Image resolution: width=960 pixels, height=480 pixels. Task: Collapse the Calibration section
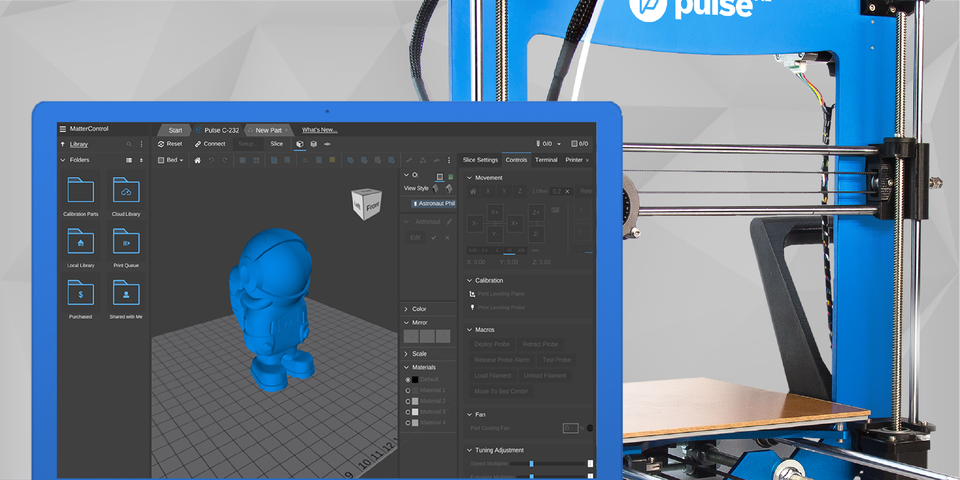tap(470, 280)
